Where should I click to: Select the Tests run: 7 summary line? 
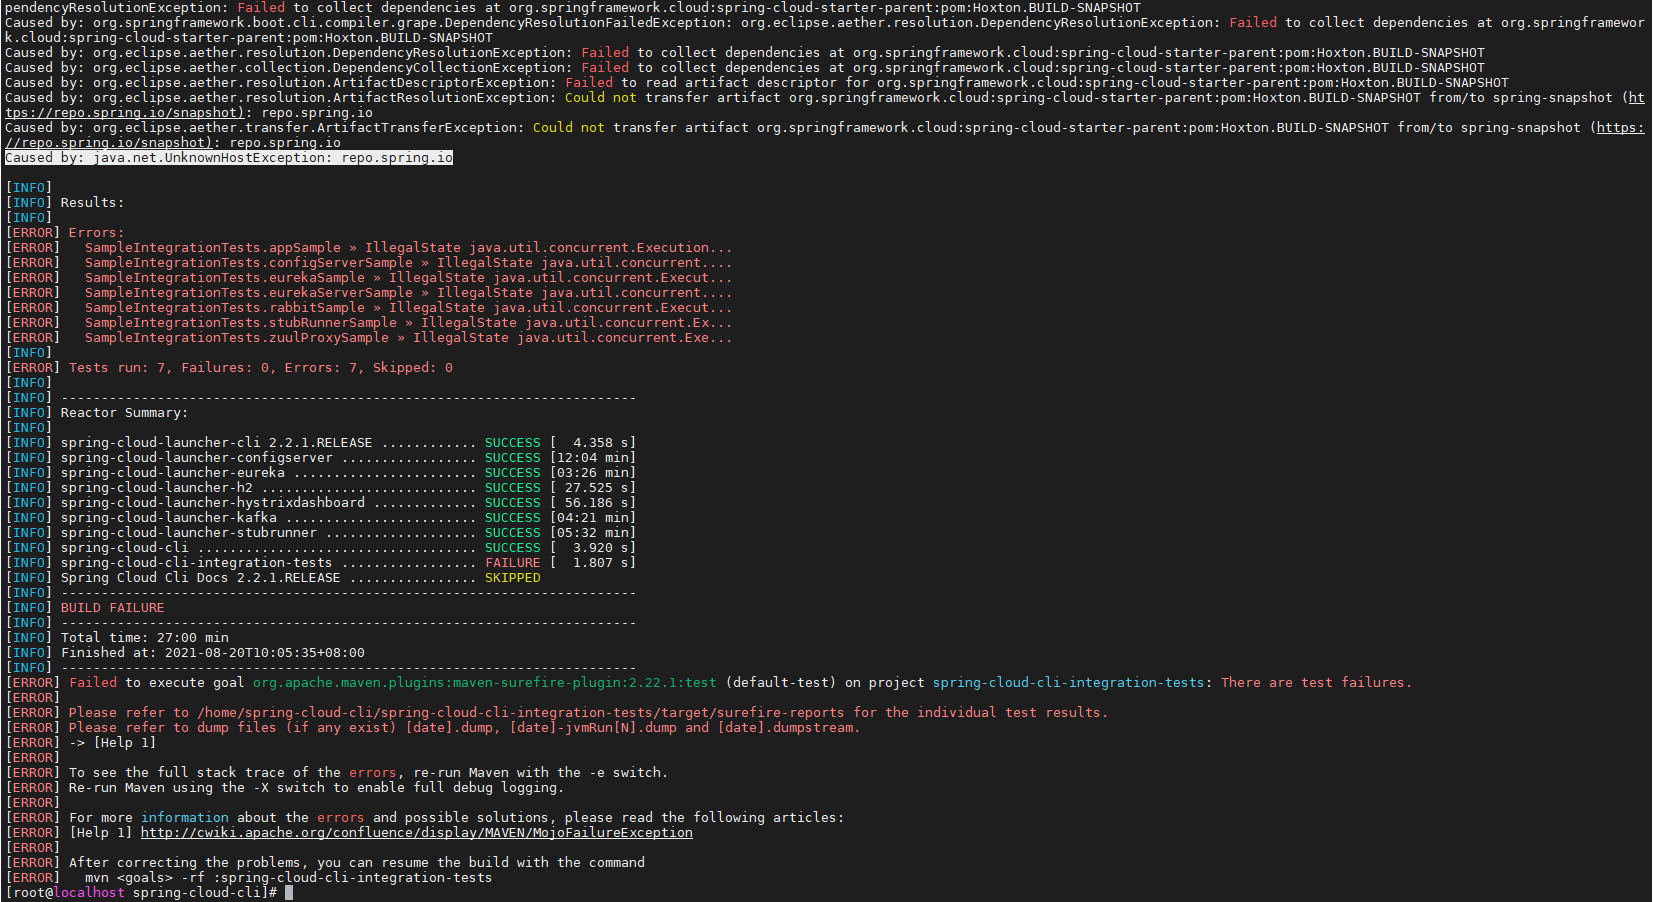pyautogui.click(x=261, y=368)
